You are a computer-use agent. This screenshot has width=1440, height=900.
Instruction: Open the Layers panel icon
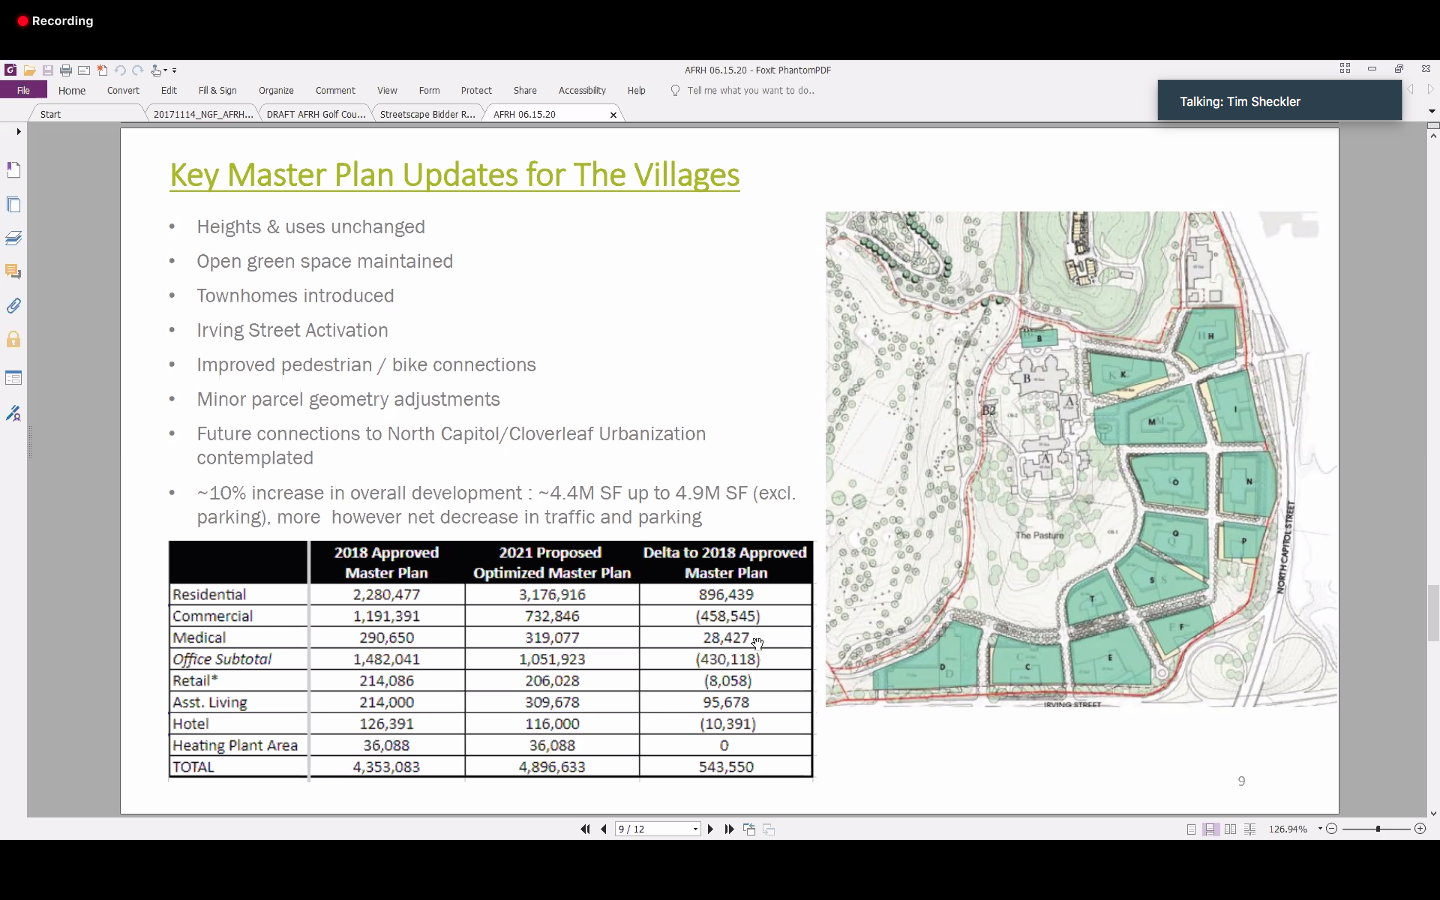(14, 238)
